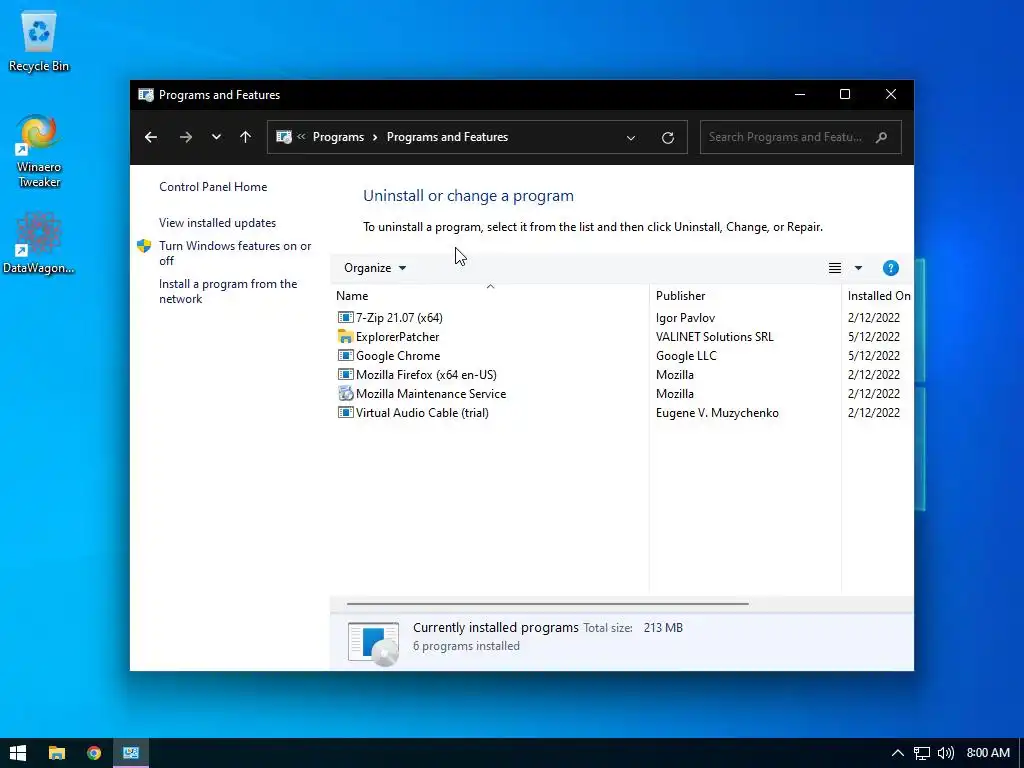Image resolution: width=1024 pixels, height=768 pixels.
Task: Open the Windows Start menu
Action: 18,753
